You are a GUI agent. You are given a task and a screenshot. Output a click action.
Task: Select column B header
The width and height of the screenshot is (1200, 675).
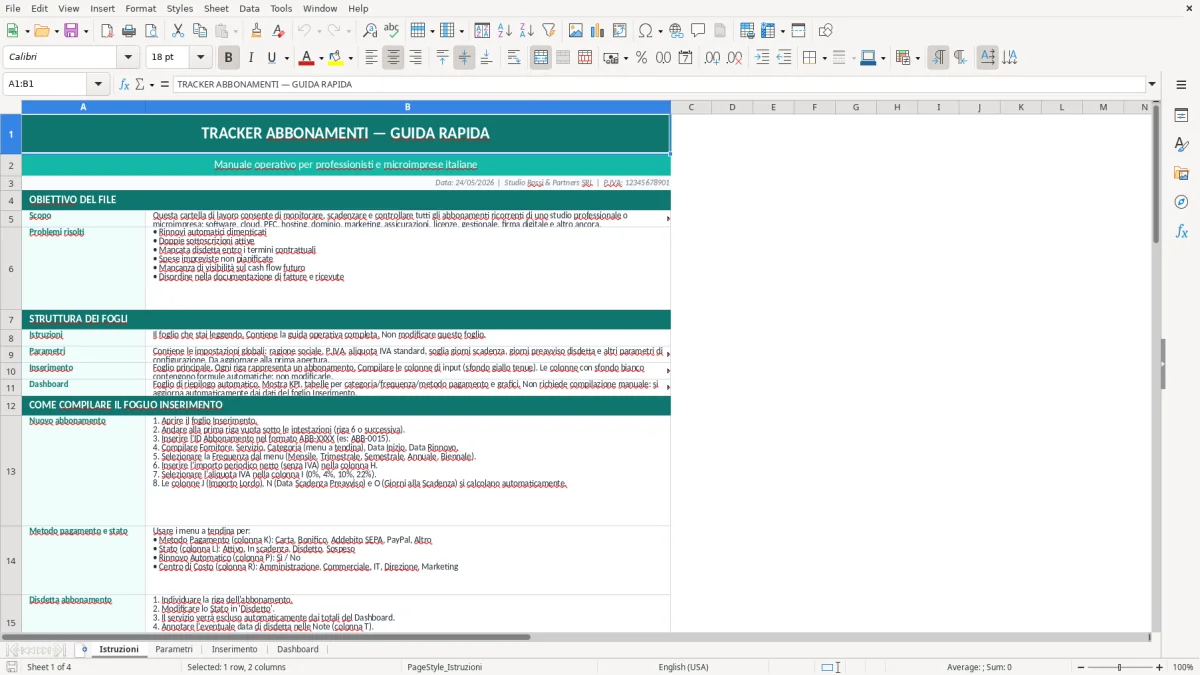(408, 107)
